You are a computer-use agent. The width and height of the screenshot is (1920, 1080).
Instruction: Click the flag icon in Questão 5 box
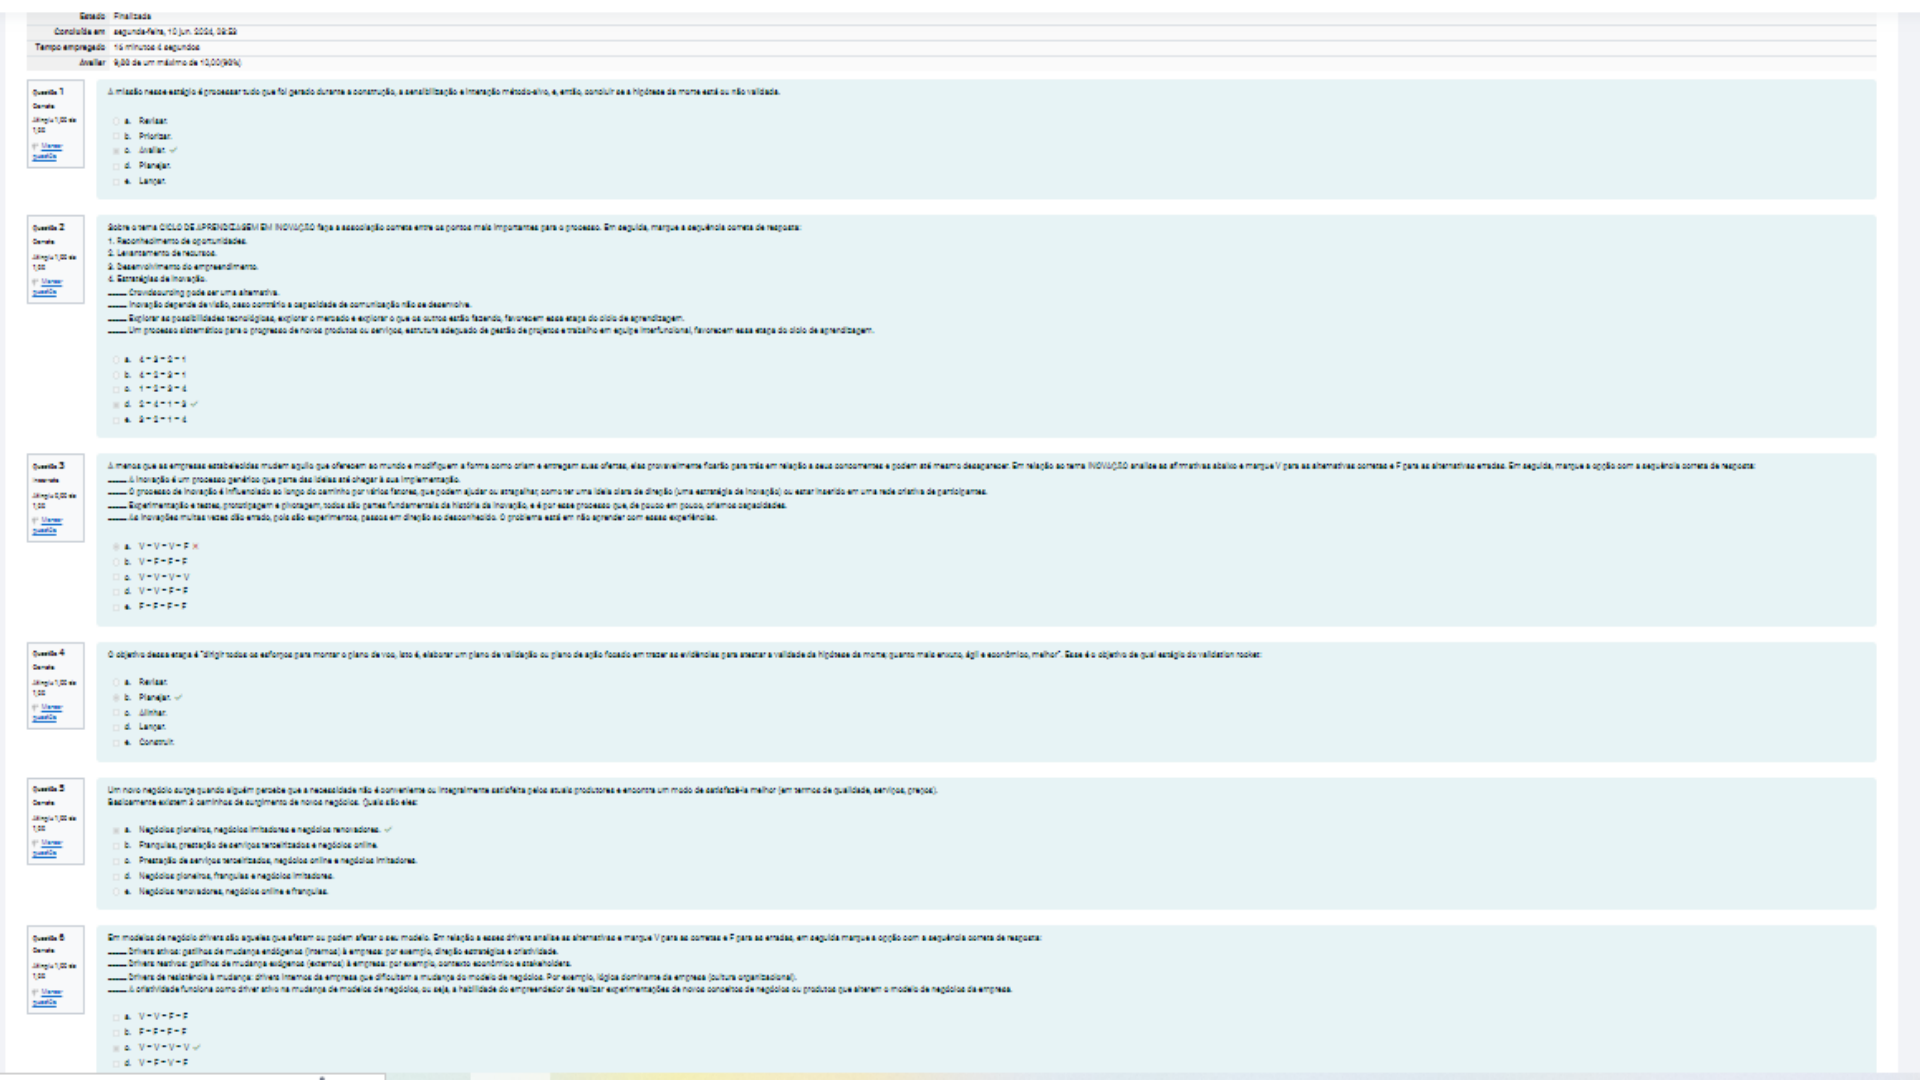36,843
